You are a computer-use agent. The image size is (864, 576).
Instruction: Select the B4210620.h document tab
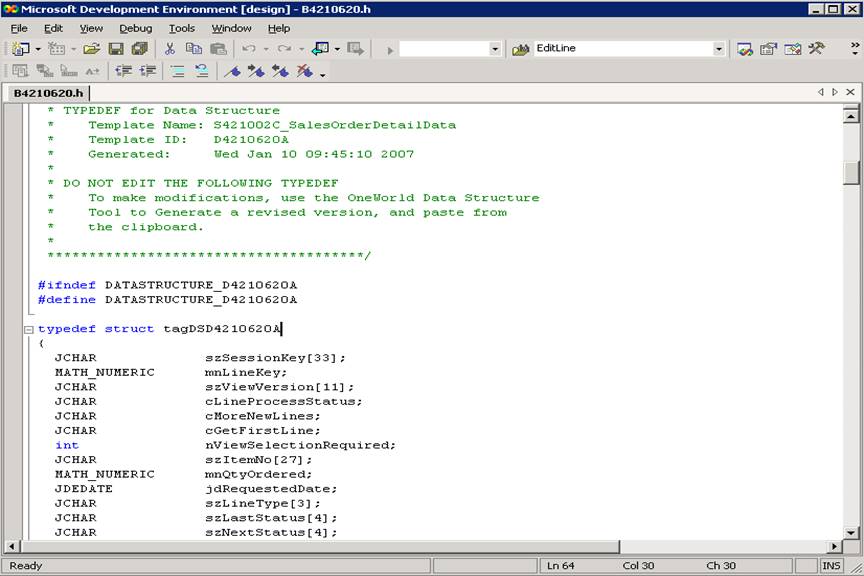point(48,93)
